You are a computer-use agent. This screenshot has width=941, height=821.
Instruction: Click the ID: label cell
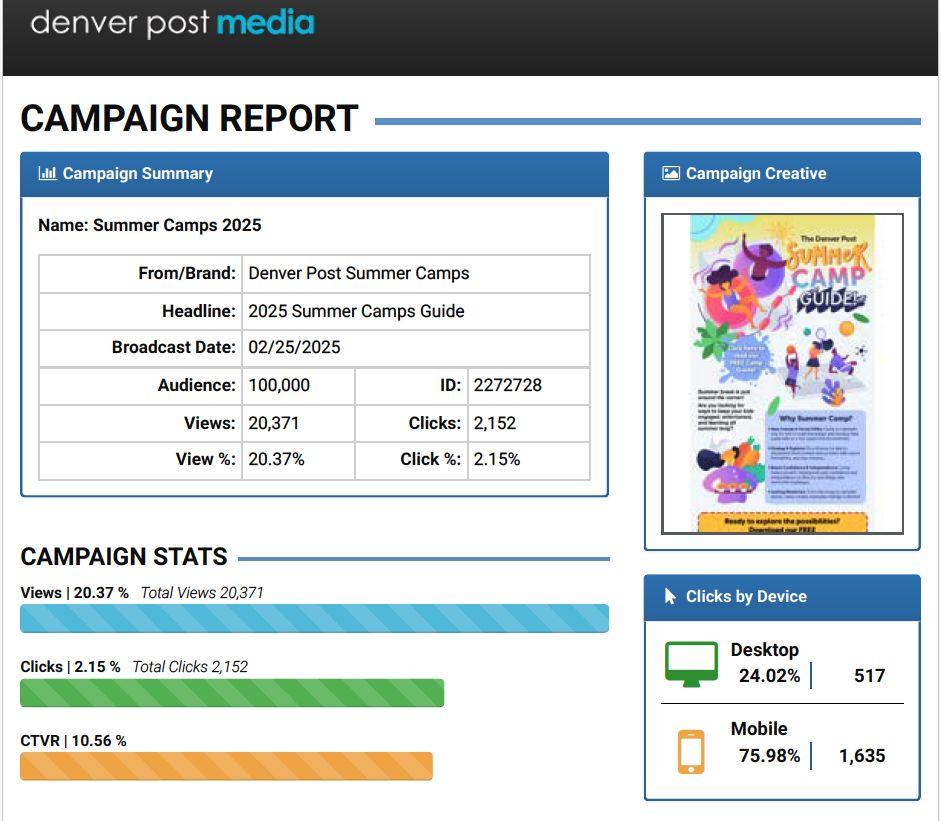(411, 385)
